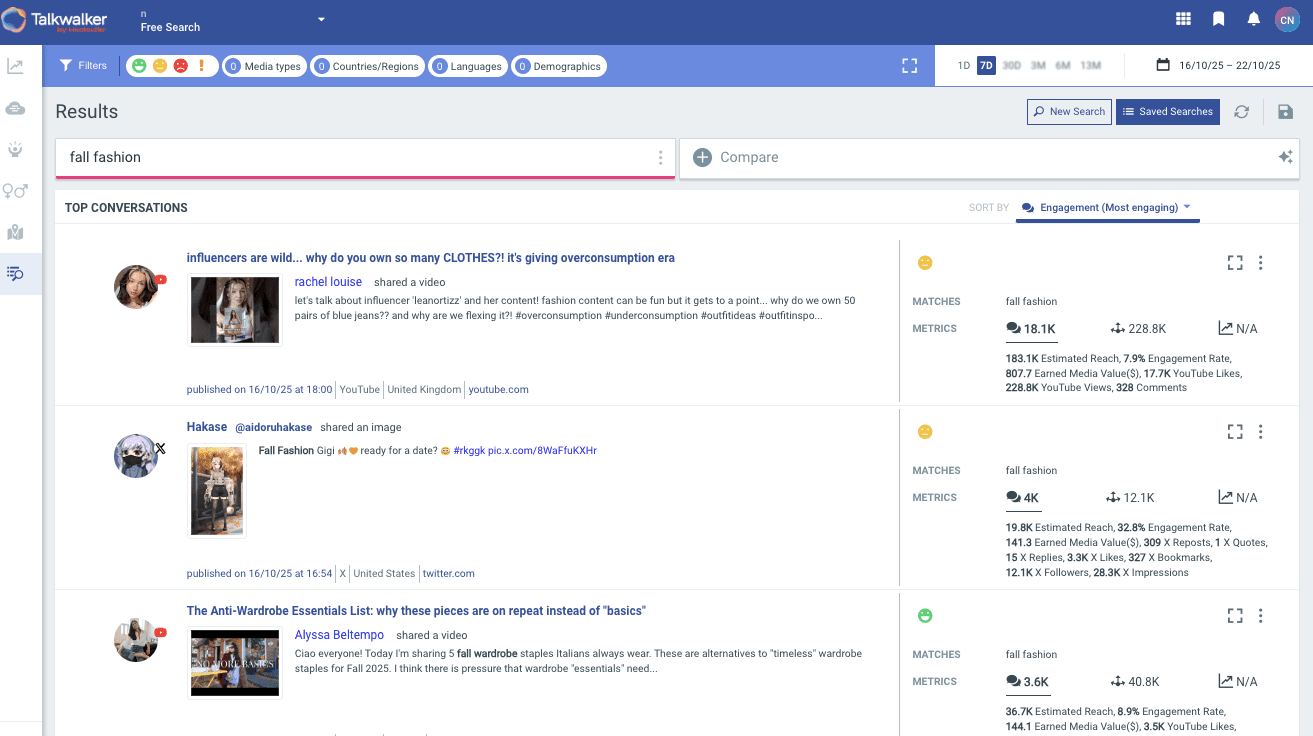Toggle the positive sentiment green face filter

click(139, 66)
